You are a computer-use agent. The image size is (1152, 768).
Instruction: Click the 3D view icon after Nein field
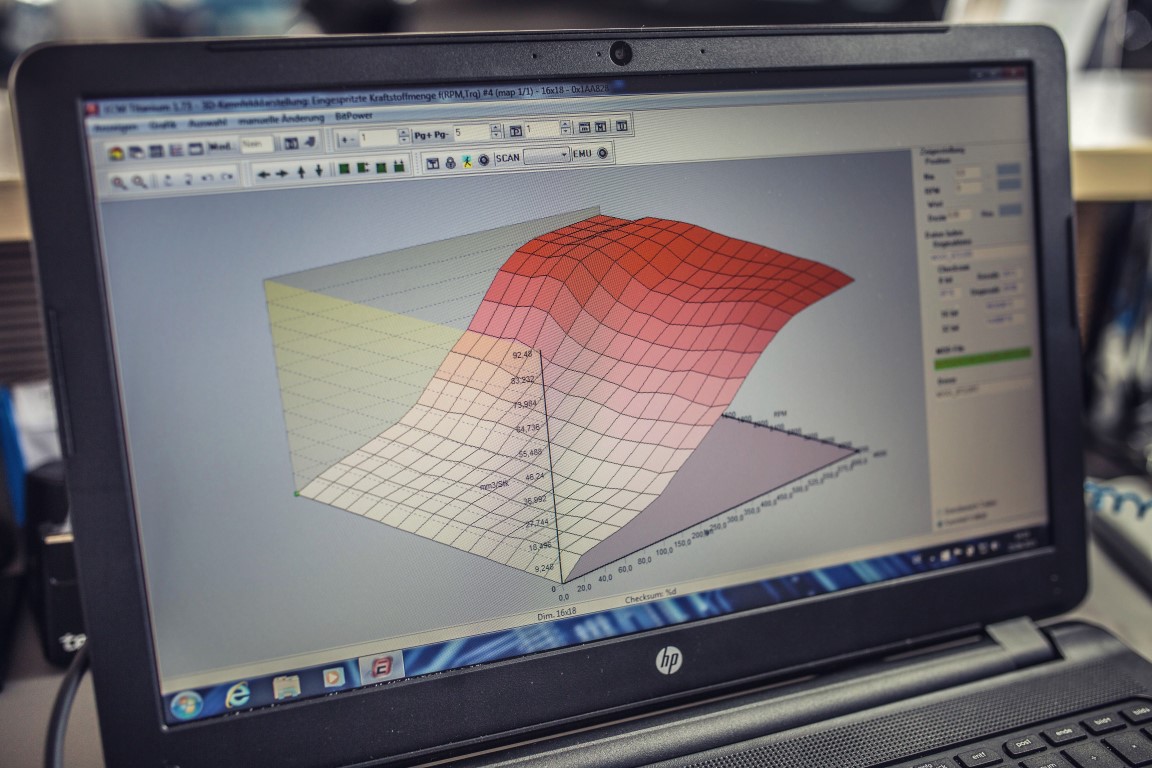coord(292,143)
